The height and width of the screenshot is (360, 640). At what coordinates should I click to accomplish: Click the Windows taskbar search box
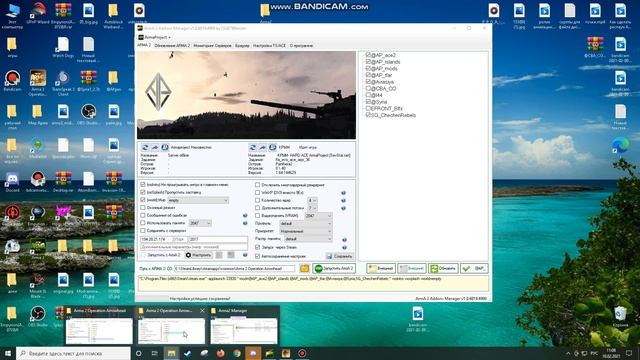tap(73, 353)
